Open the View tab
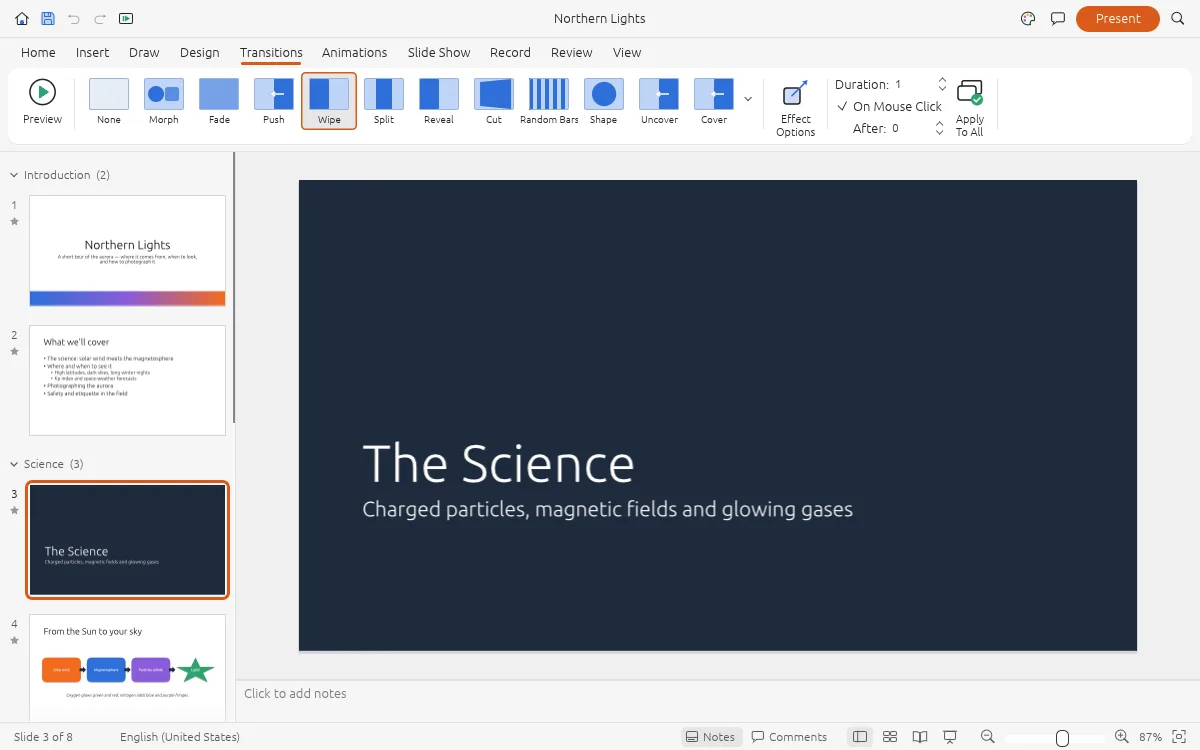Viewport: 1200px width, 750px height. pos(627,52)
